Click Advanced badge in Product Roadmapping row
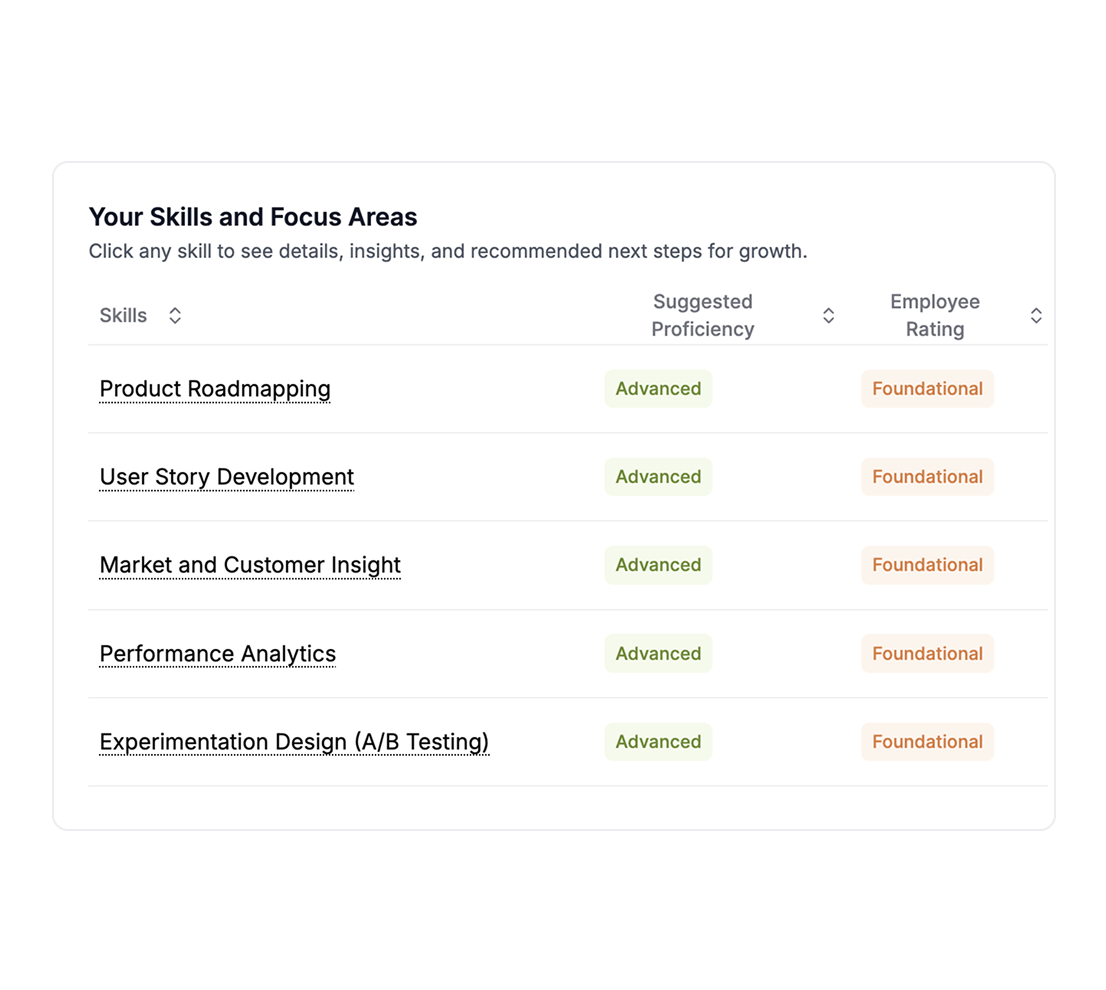This screenshot has height=990, width=1106. (658, 389)
